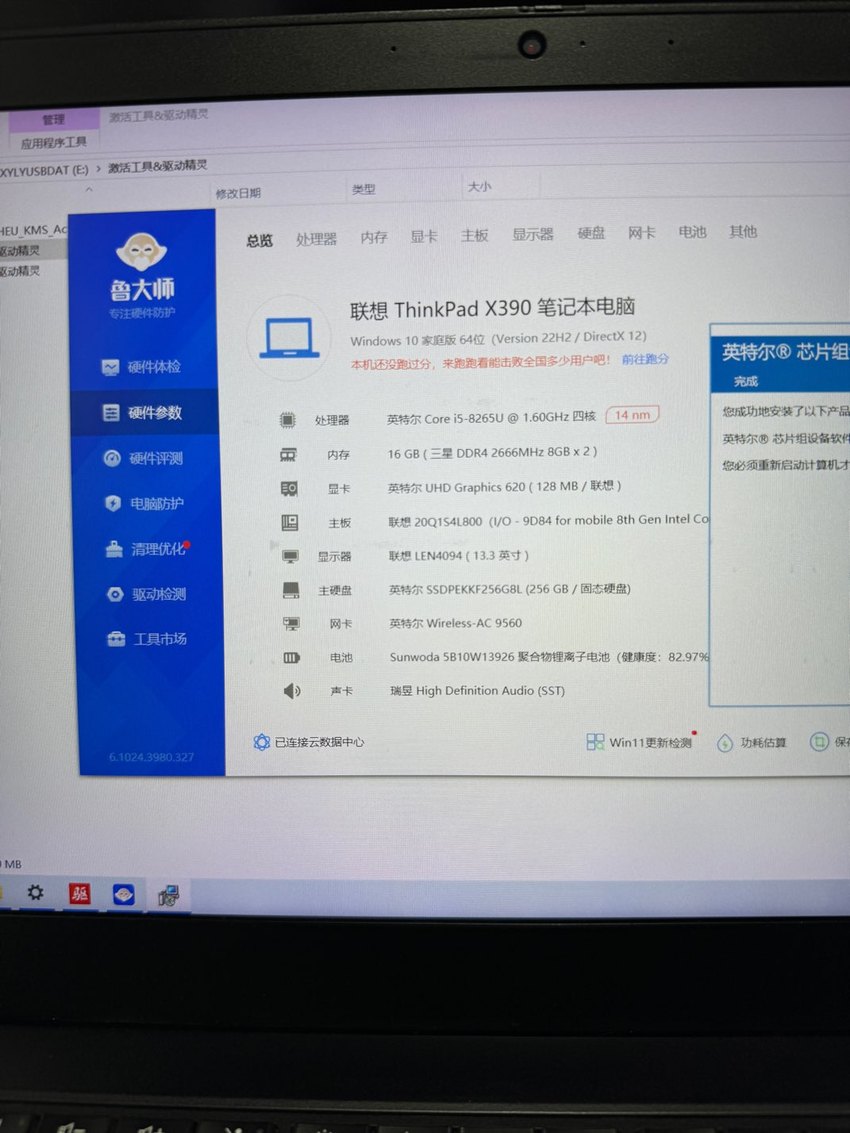Open the 硬盘 tab

point(591,233)
